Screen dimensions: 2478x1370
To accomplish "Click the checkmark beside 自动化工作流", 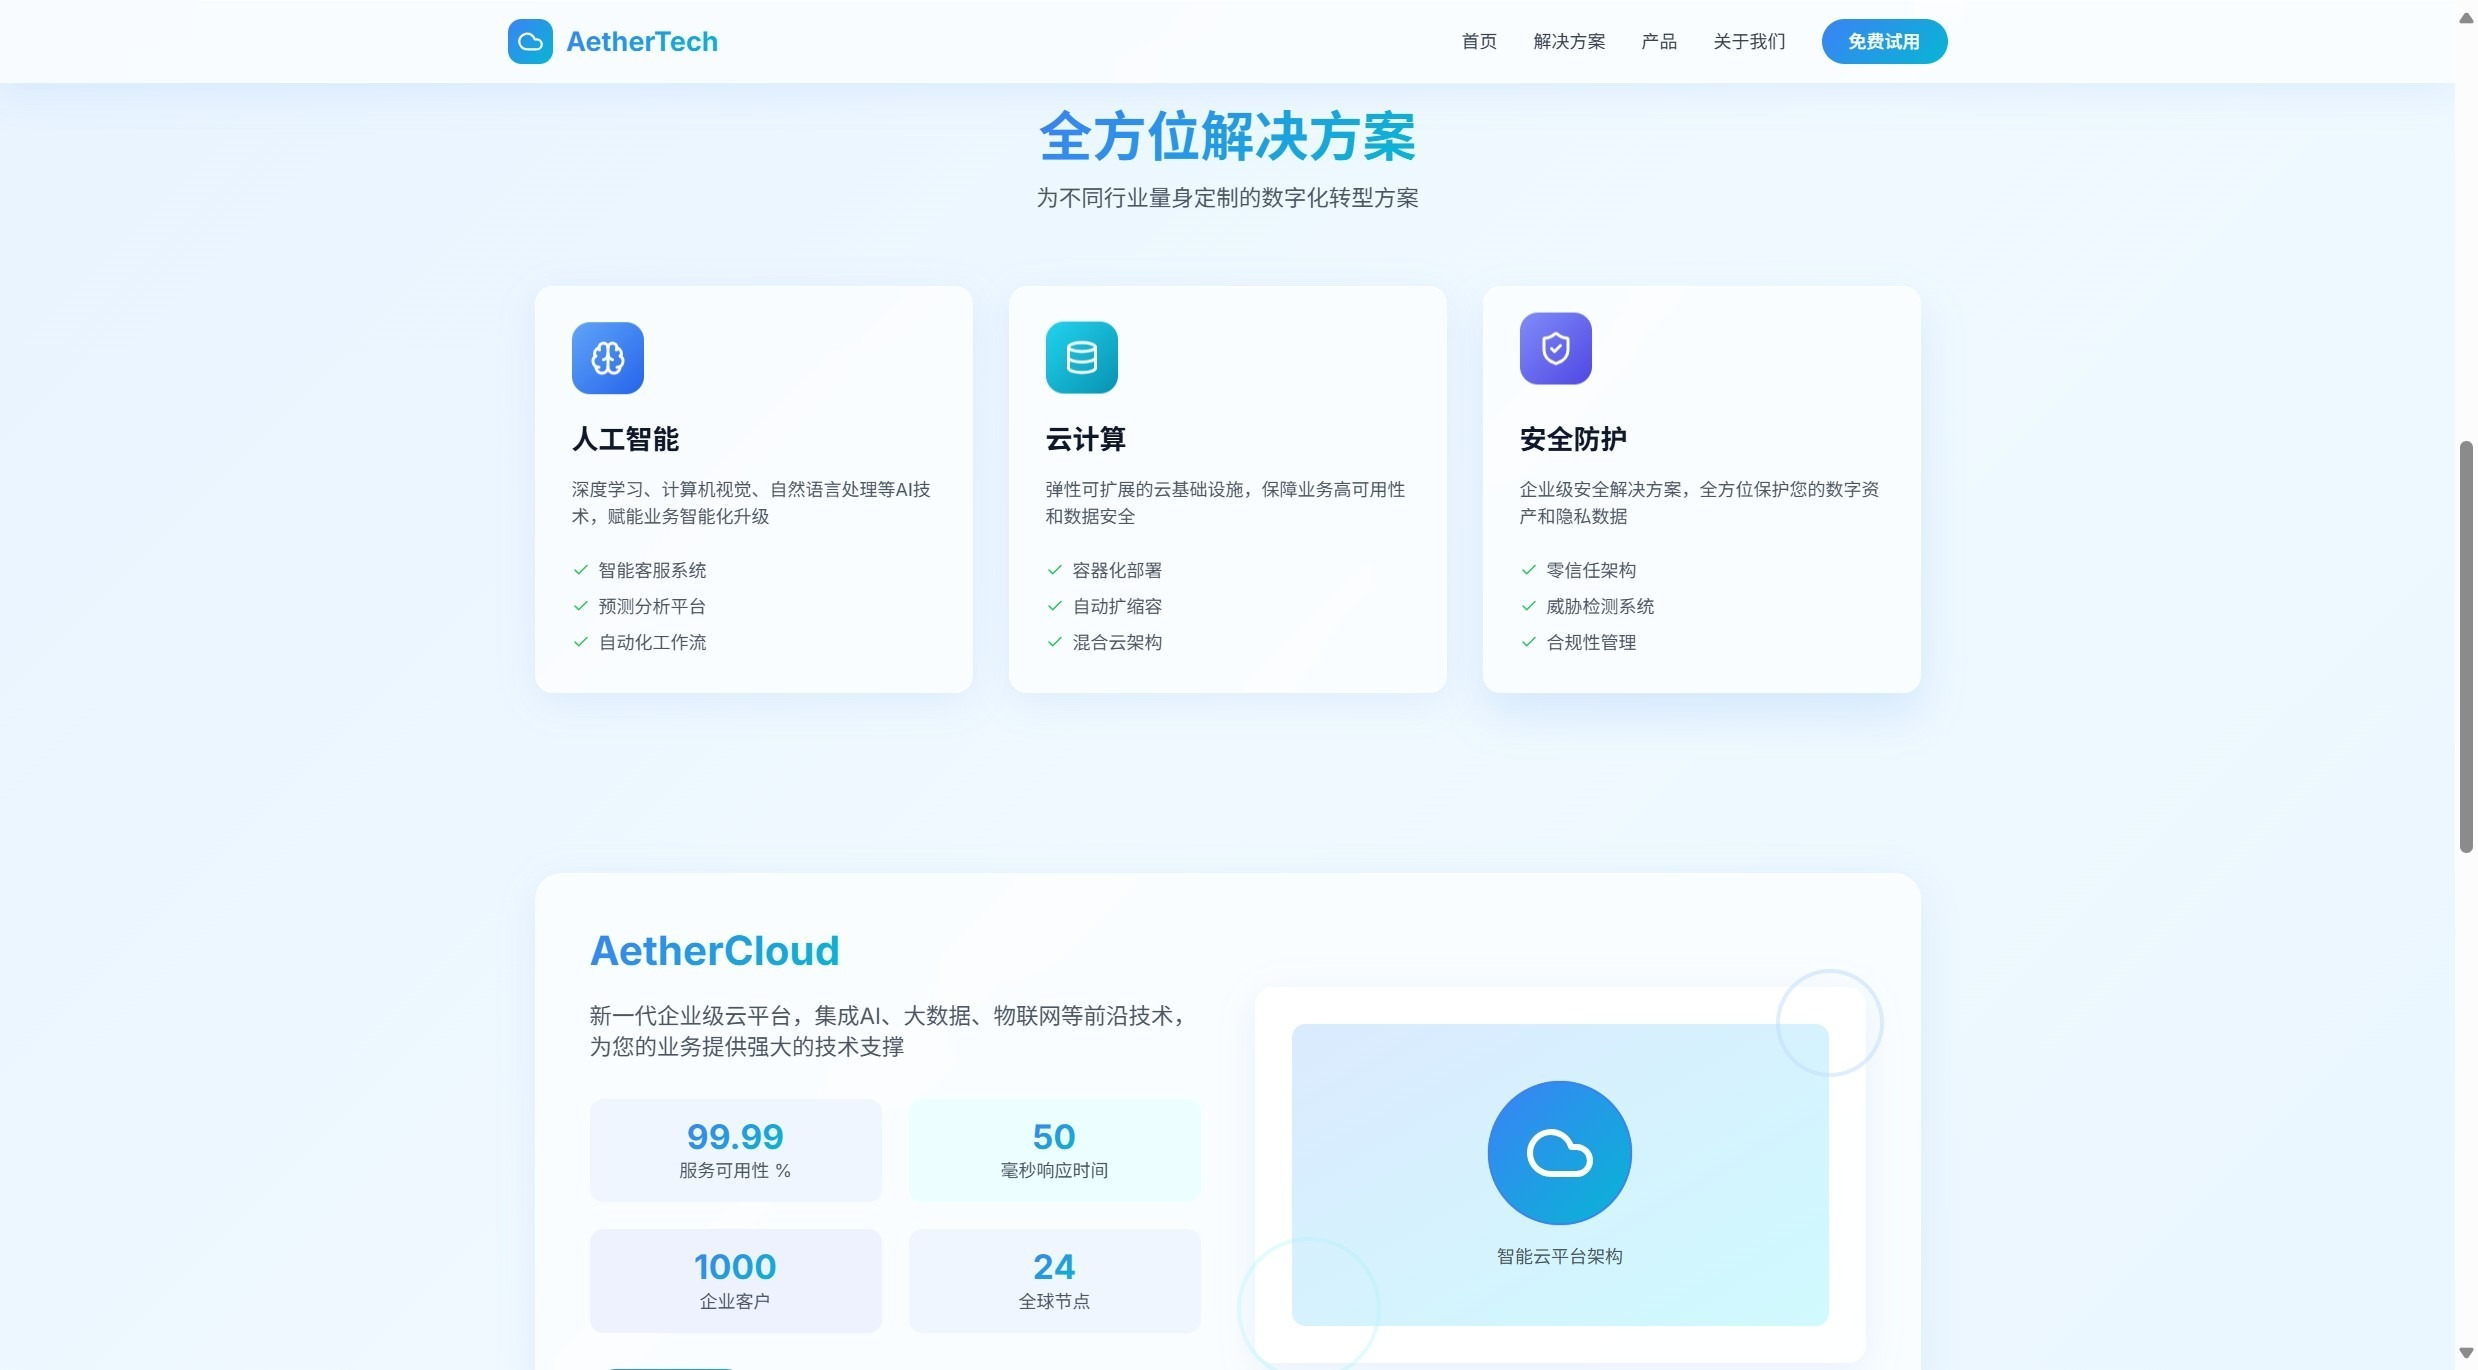I will point(580,642).
